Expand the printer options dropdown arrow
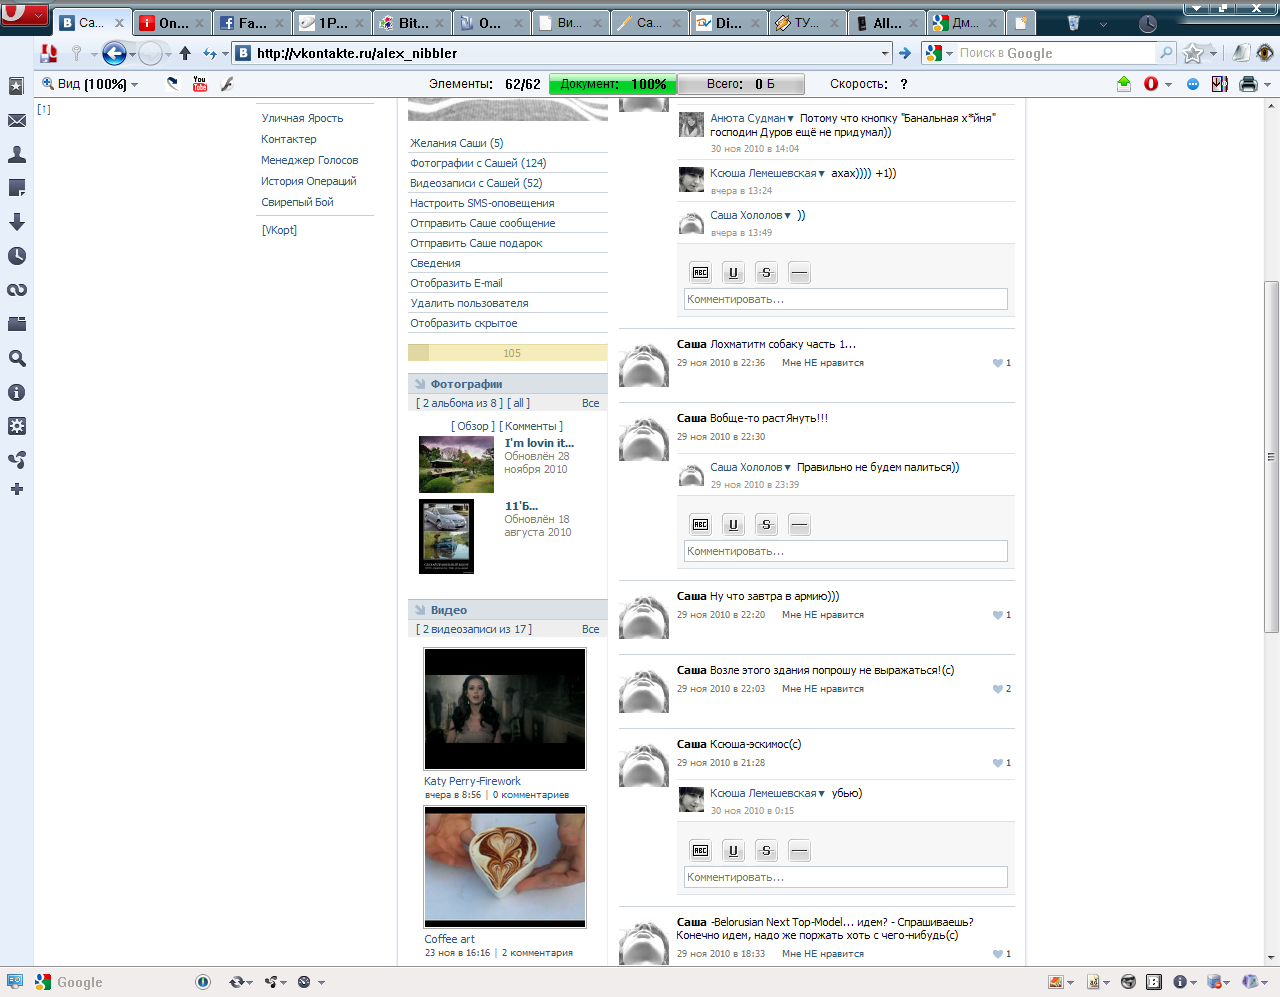Screen dimensions: 1280x997 tap(1267, 85)
